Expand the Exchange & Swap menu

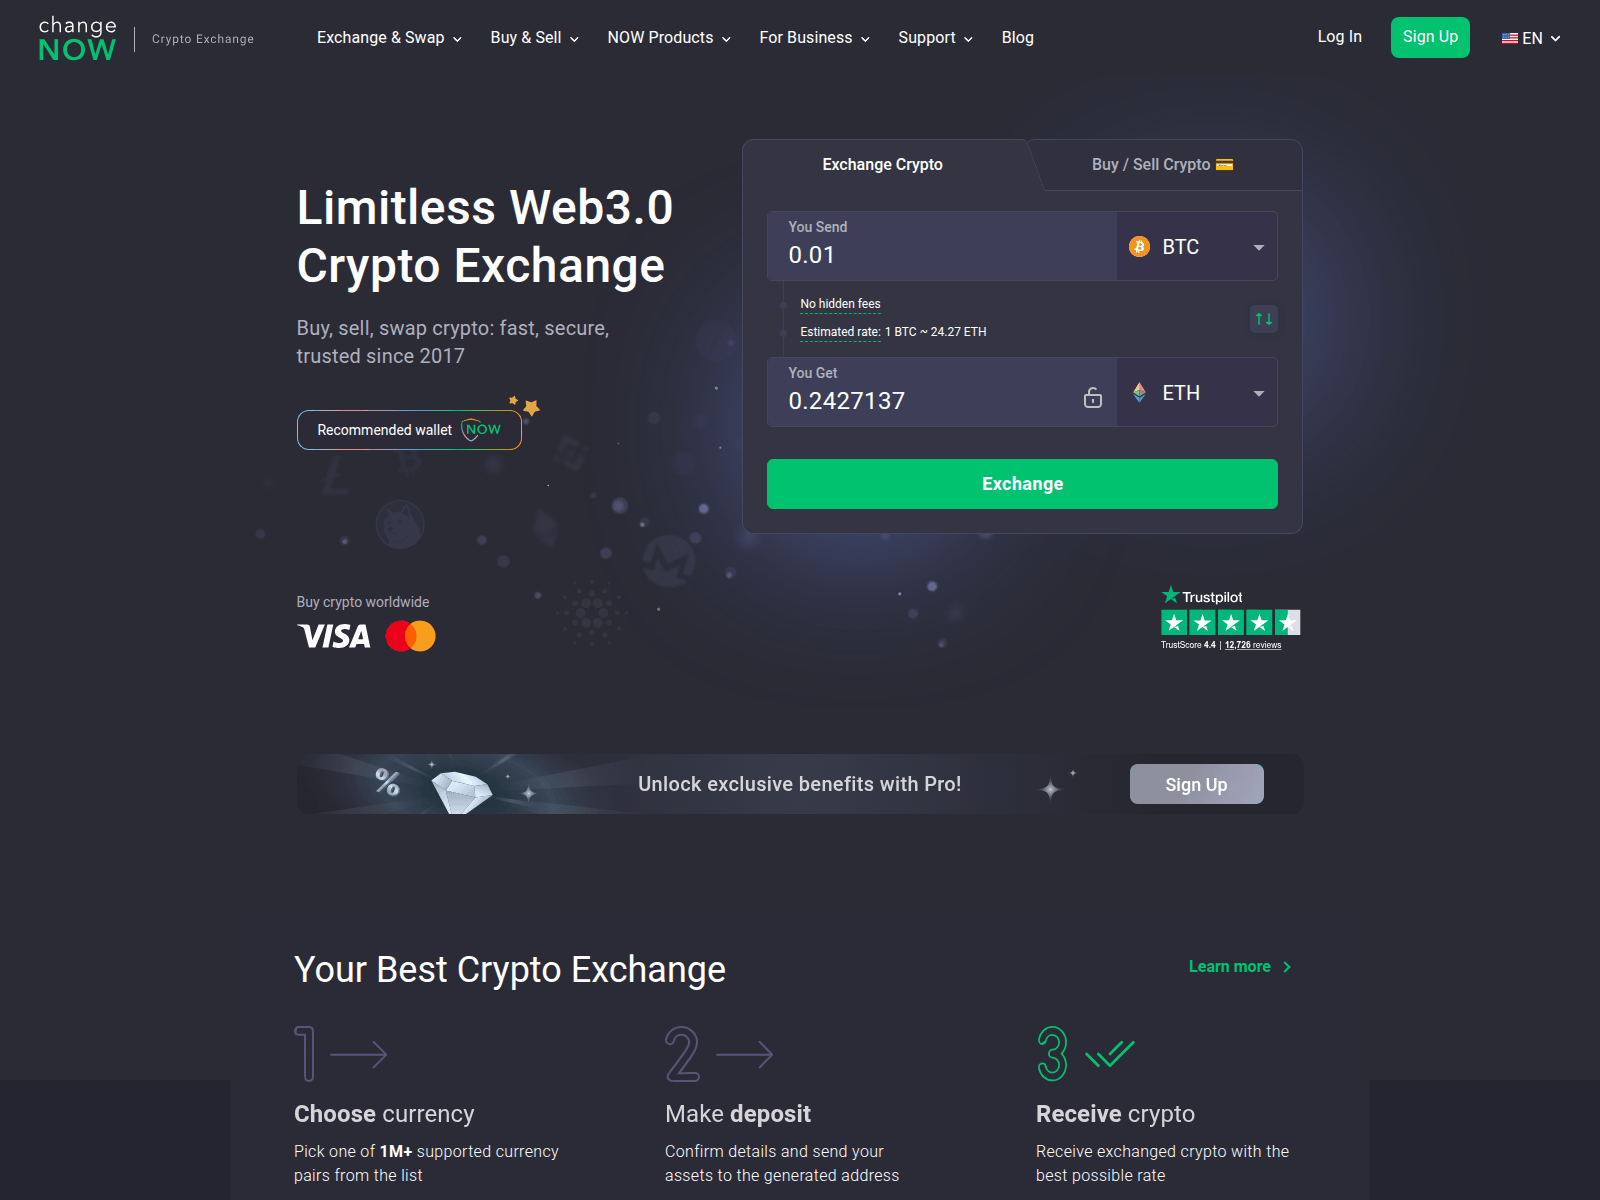click(389, 38)
